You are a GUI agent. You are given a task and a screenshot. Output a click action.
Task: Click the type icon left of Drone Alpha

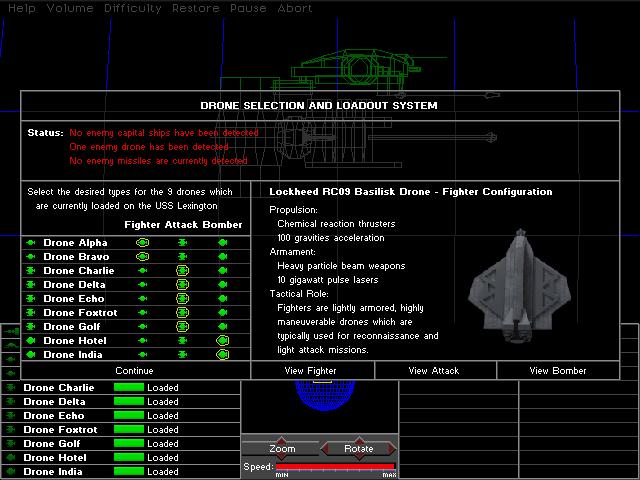(31, 242)
